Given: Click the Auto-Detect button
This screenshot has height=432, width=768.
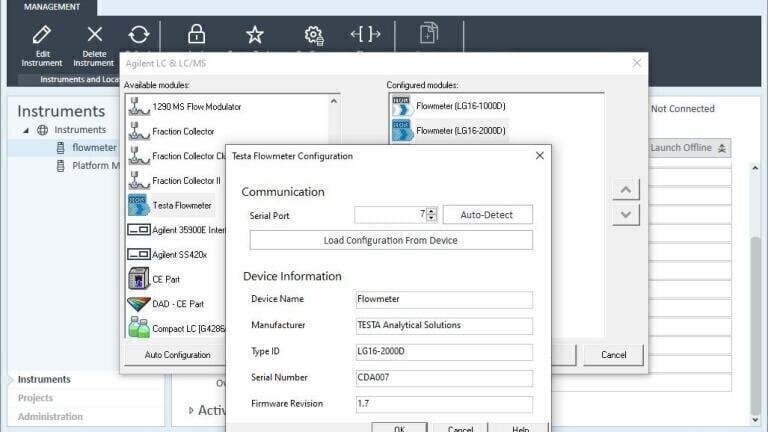Looking at the screenshot, I should (487, 215).
